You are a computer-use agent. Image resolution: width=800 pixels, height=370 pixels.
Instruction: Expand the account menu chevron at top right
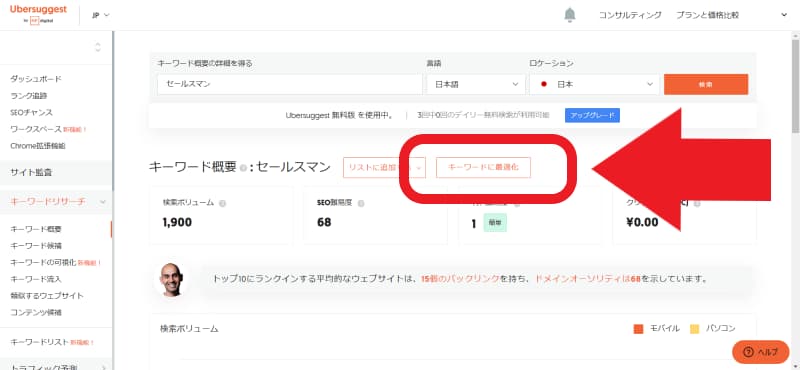[784, 15]
